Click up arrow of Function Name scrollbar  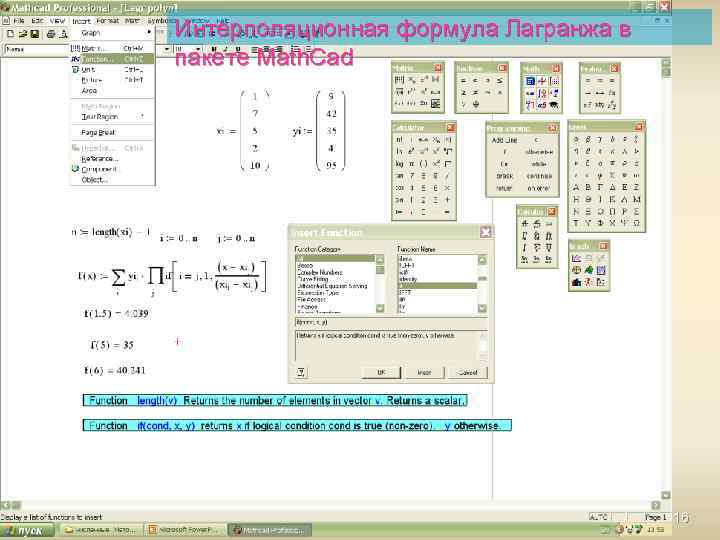click(x=482, y=260)
